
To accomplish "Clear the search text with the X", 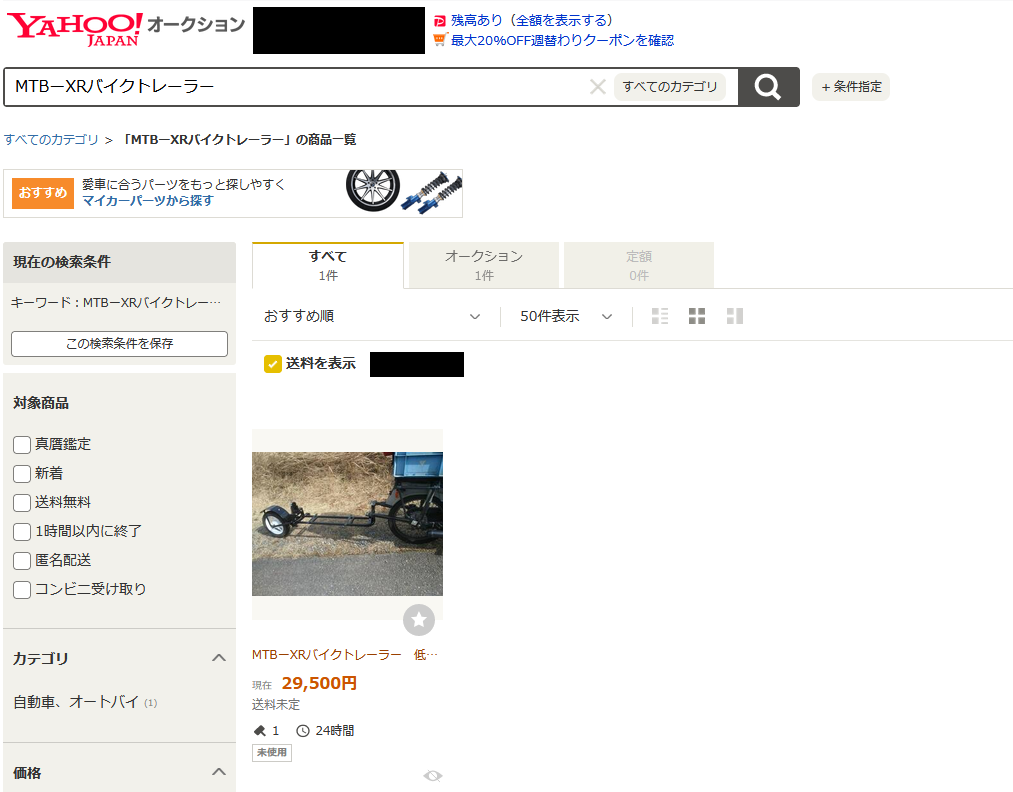I will click(598, 87).
